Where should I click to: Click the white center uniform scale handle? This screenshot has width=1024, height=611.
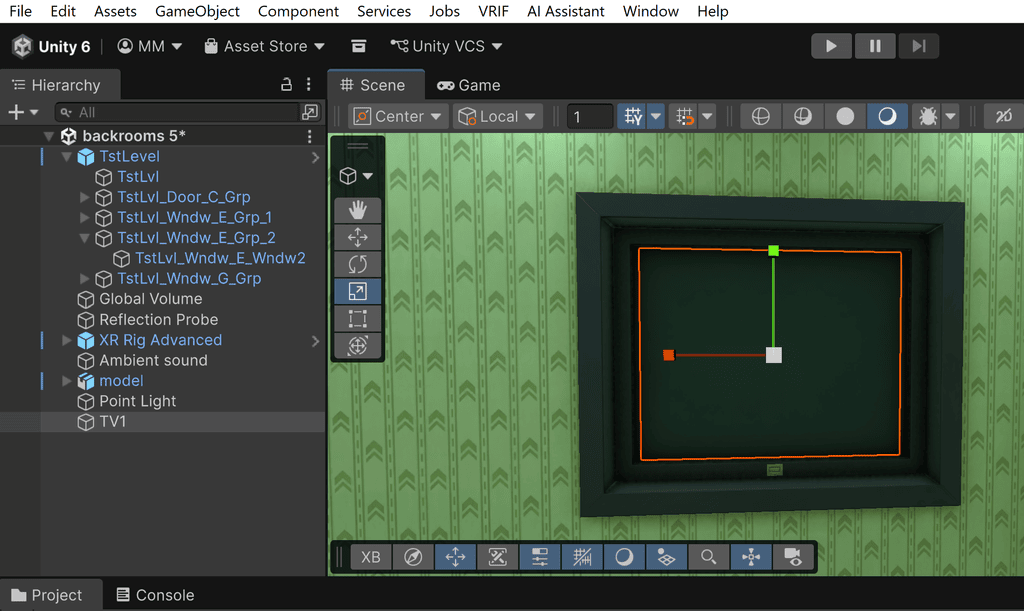[x=773, y=355]
